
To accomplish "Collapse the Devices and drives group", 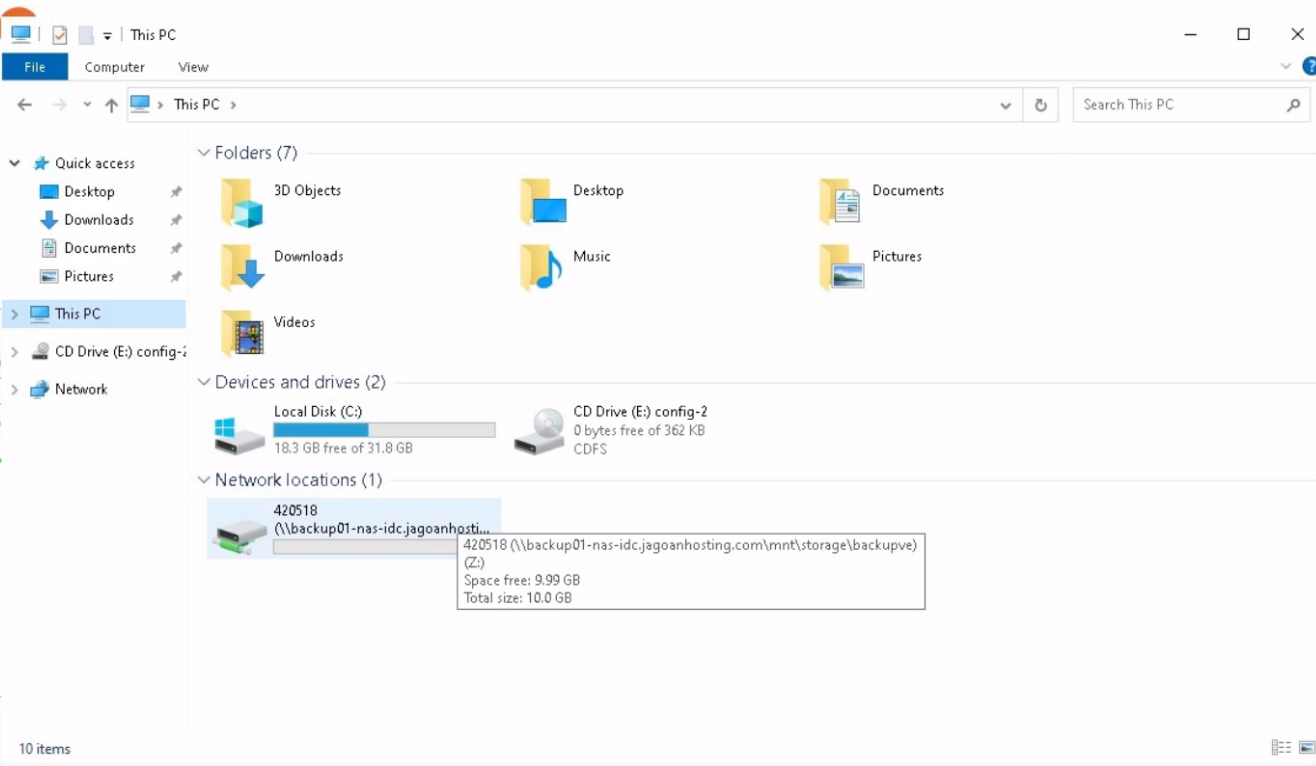I will (204, 382).
